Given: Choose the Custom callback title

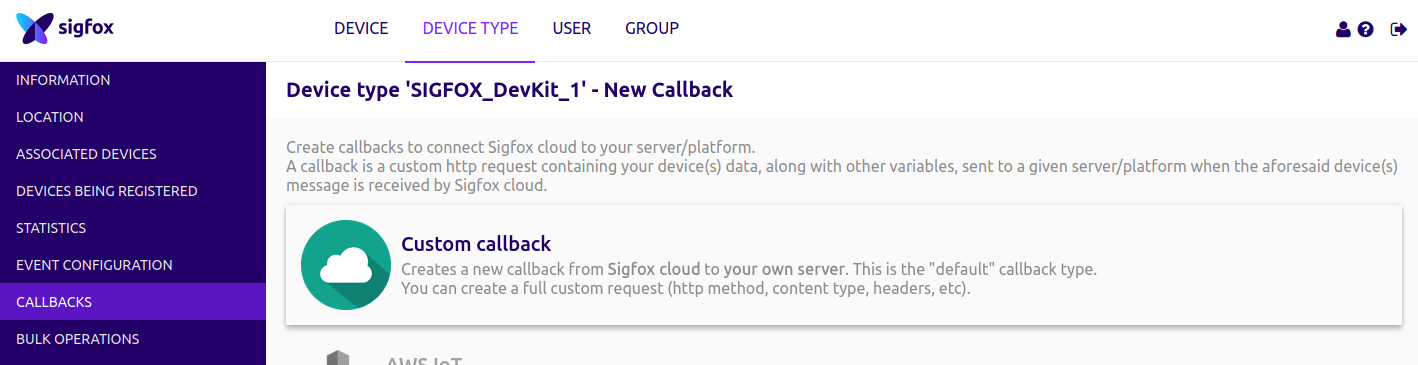Looking at the screenshot, I should pyautogui.click(x=476, y=244).
